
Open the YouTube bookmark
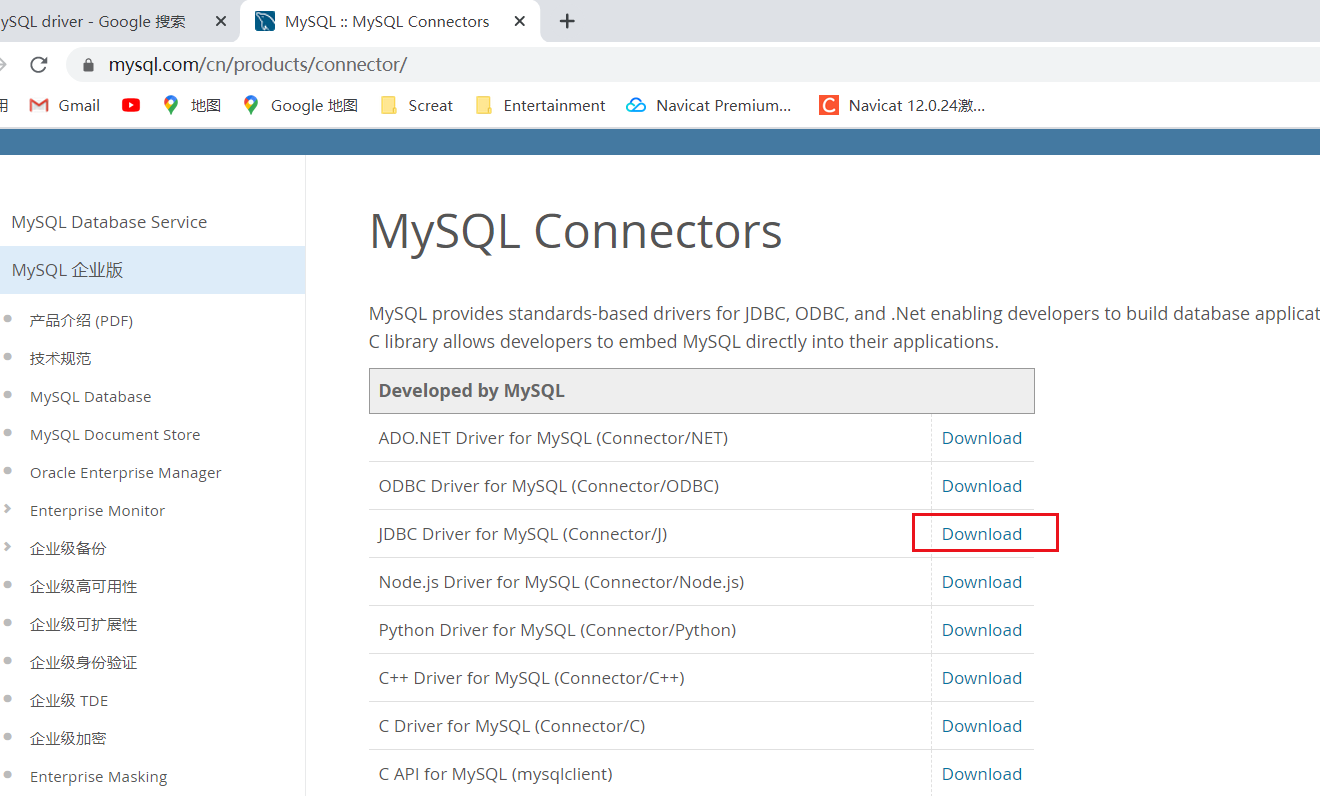point(130,105)
